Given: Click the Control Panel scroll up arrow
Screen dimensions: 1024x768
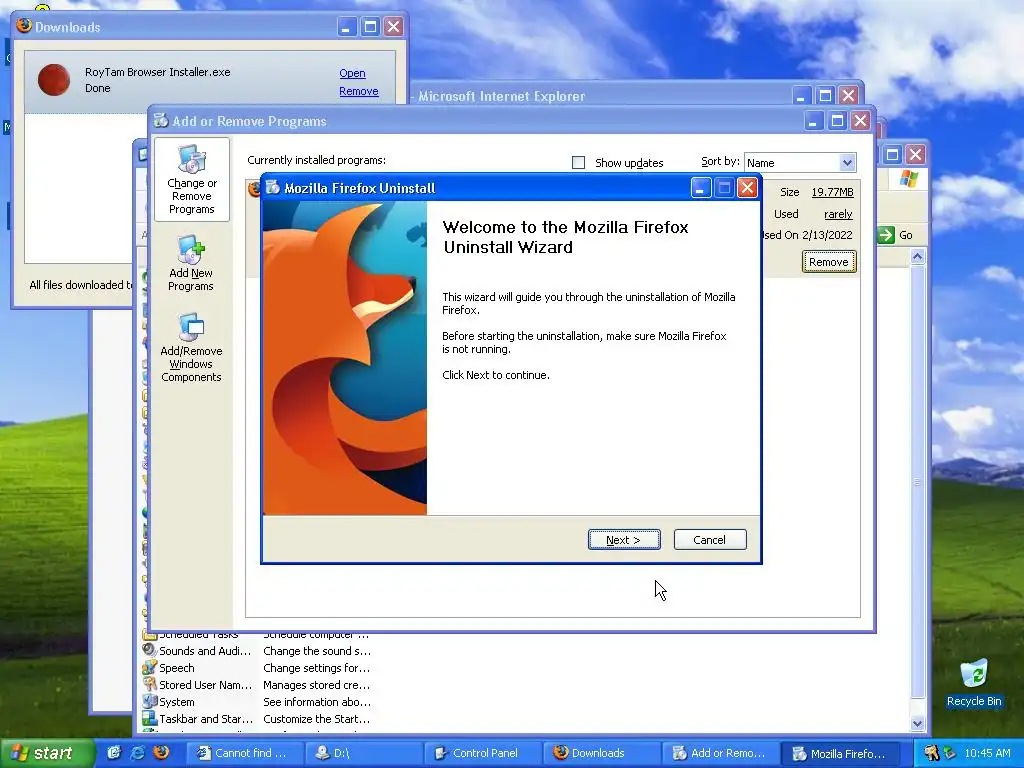Looking at the screenshot, I should [918, 257].
